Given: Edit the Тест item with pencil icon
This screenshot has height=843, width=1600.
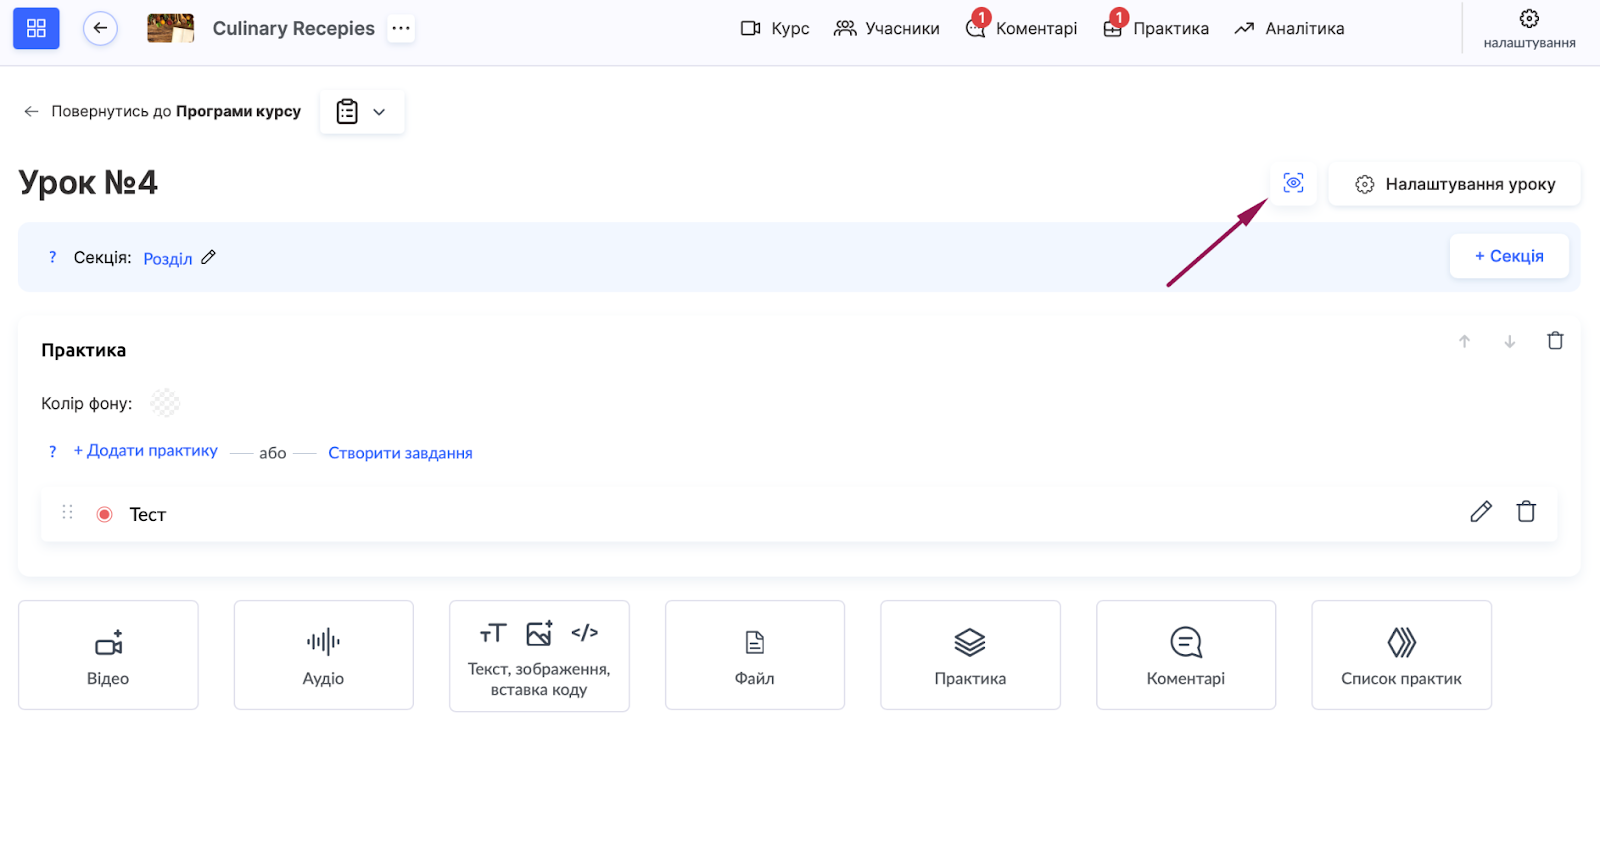Looking at the screenshot, I should 1481,512.
